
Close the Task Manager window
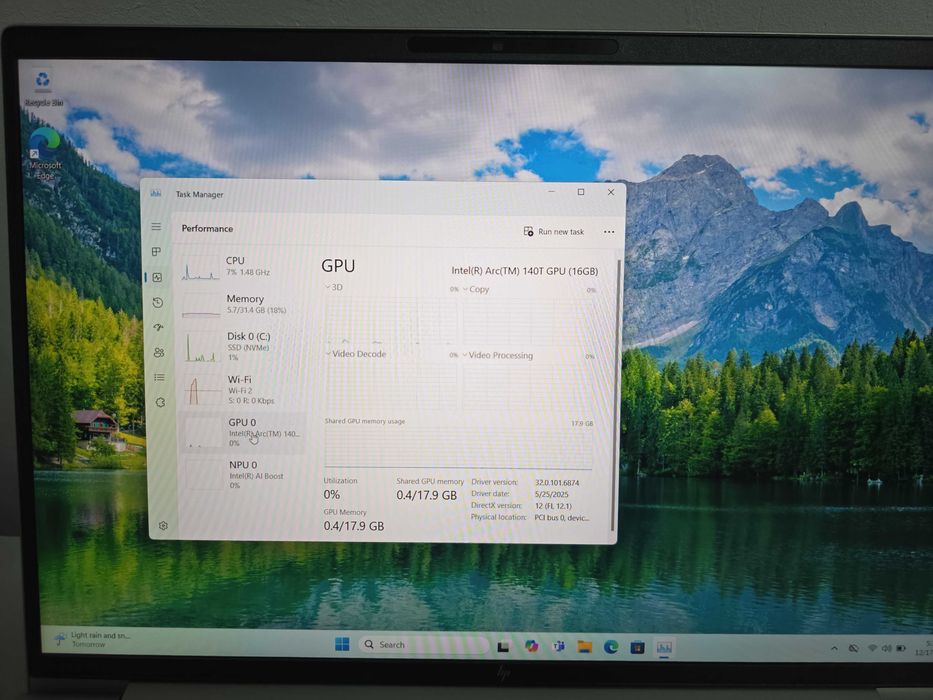[x=610, y=192]
